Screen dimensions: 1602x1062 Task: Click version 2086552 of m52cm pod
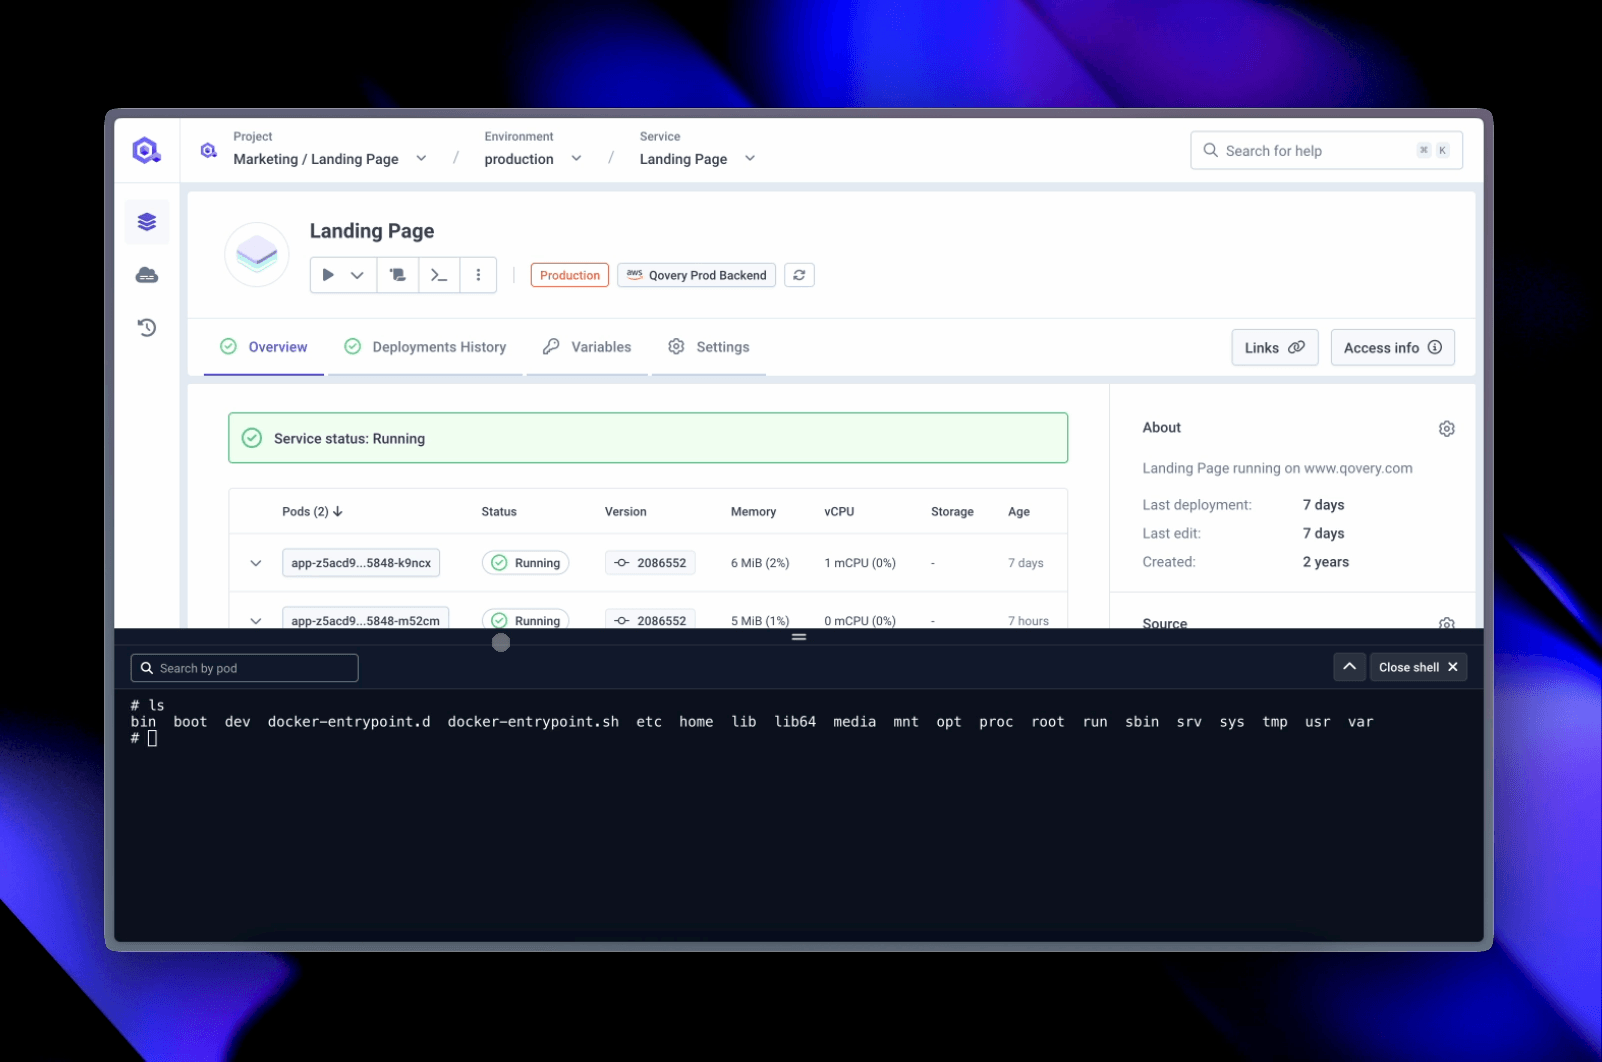pyautogui.click(x=650, y=619)
